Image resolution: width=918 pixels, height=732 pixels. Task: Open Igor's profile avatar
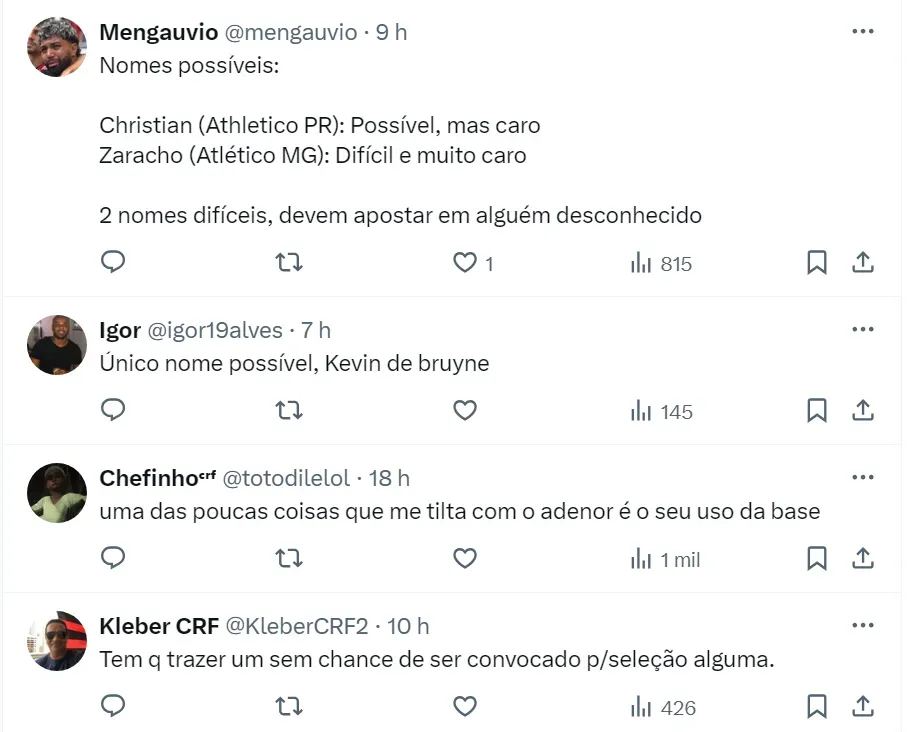(57, 346)
